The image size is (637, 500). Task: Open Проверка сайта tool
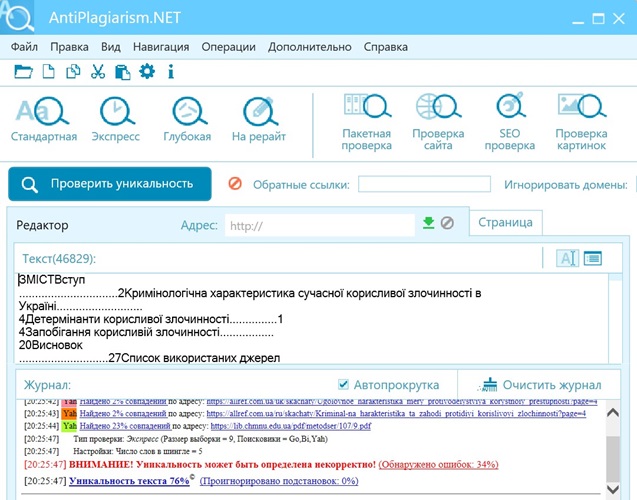click(x=438, y=122)
